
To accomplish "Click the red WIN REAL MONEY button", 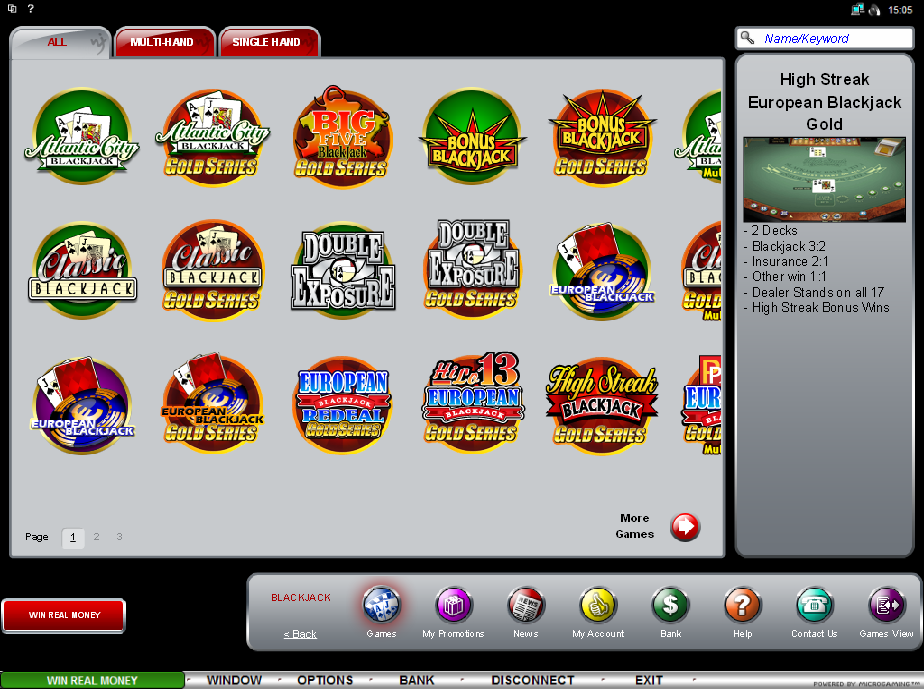I will 64,615.
